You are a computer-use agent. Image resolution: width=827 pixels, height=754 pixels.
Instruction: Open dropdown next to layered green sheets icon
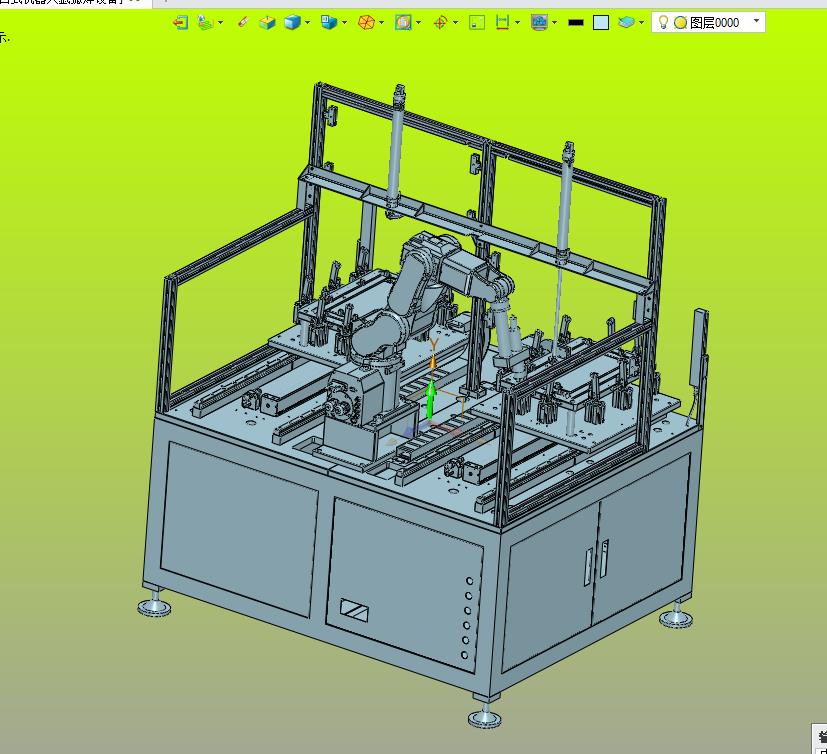click(x=220, y=23)
